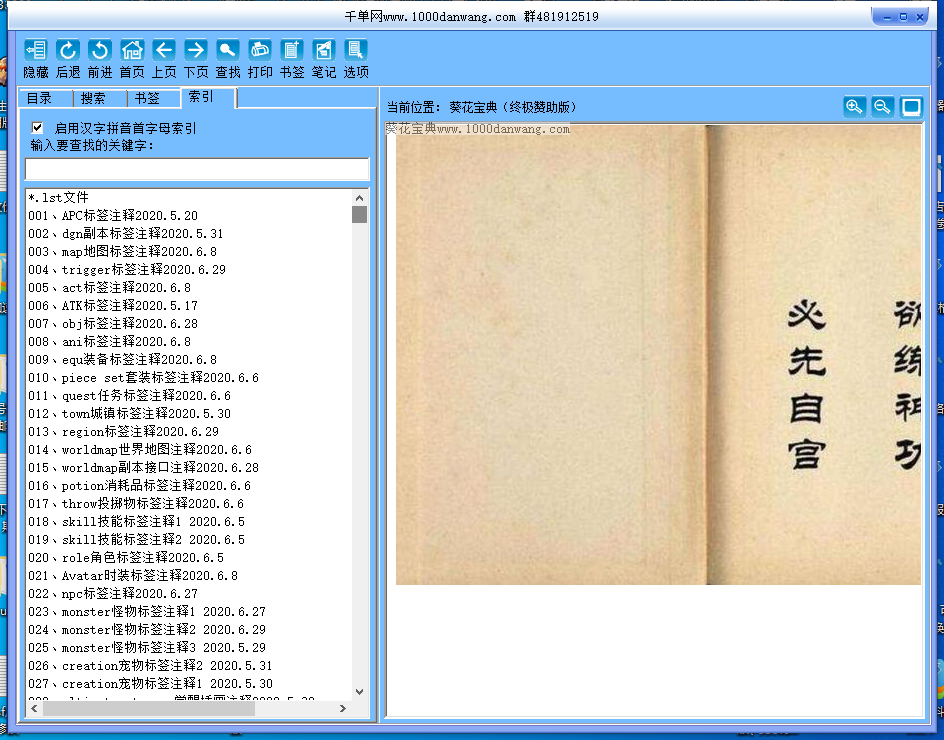Click the 后退 back toolbar icon

(x=67, y=51)
